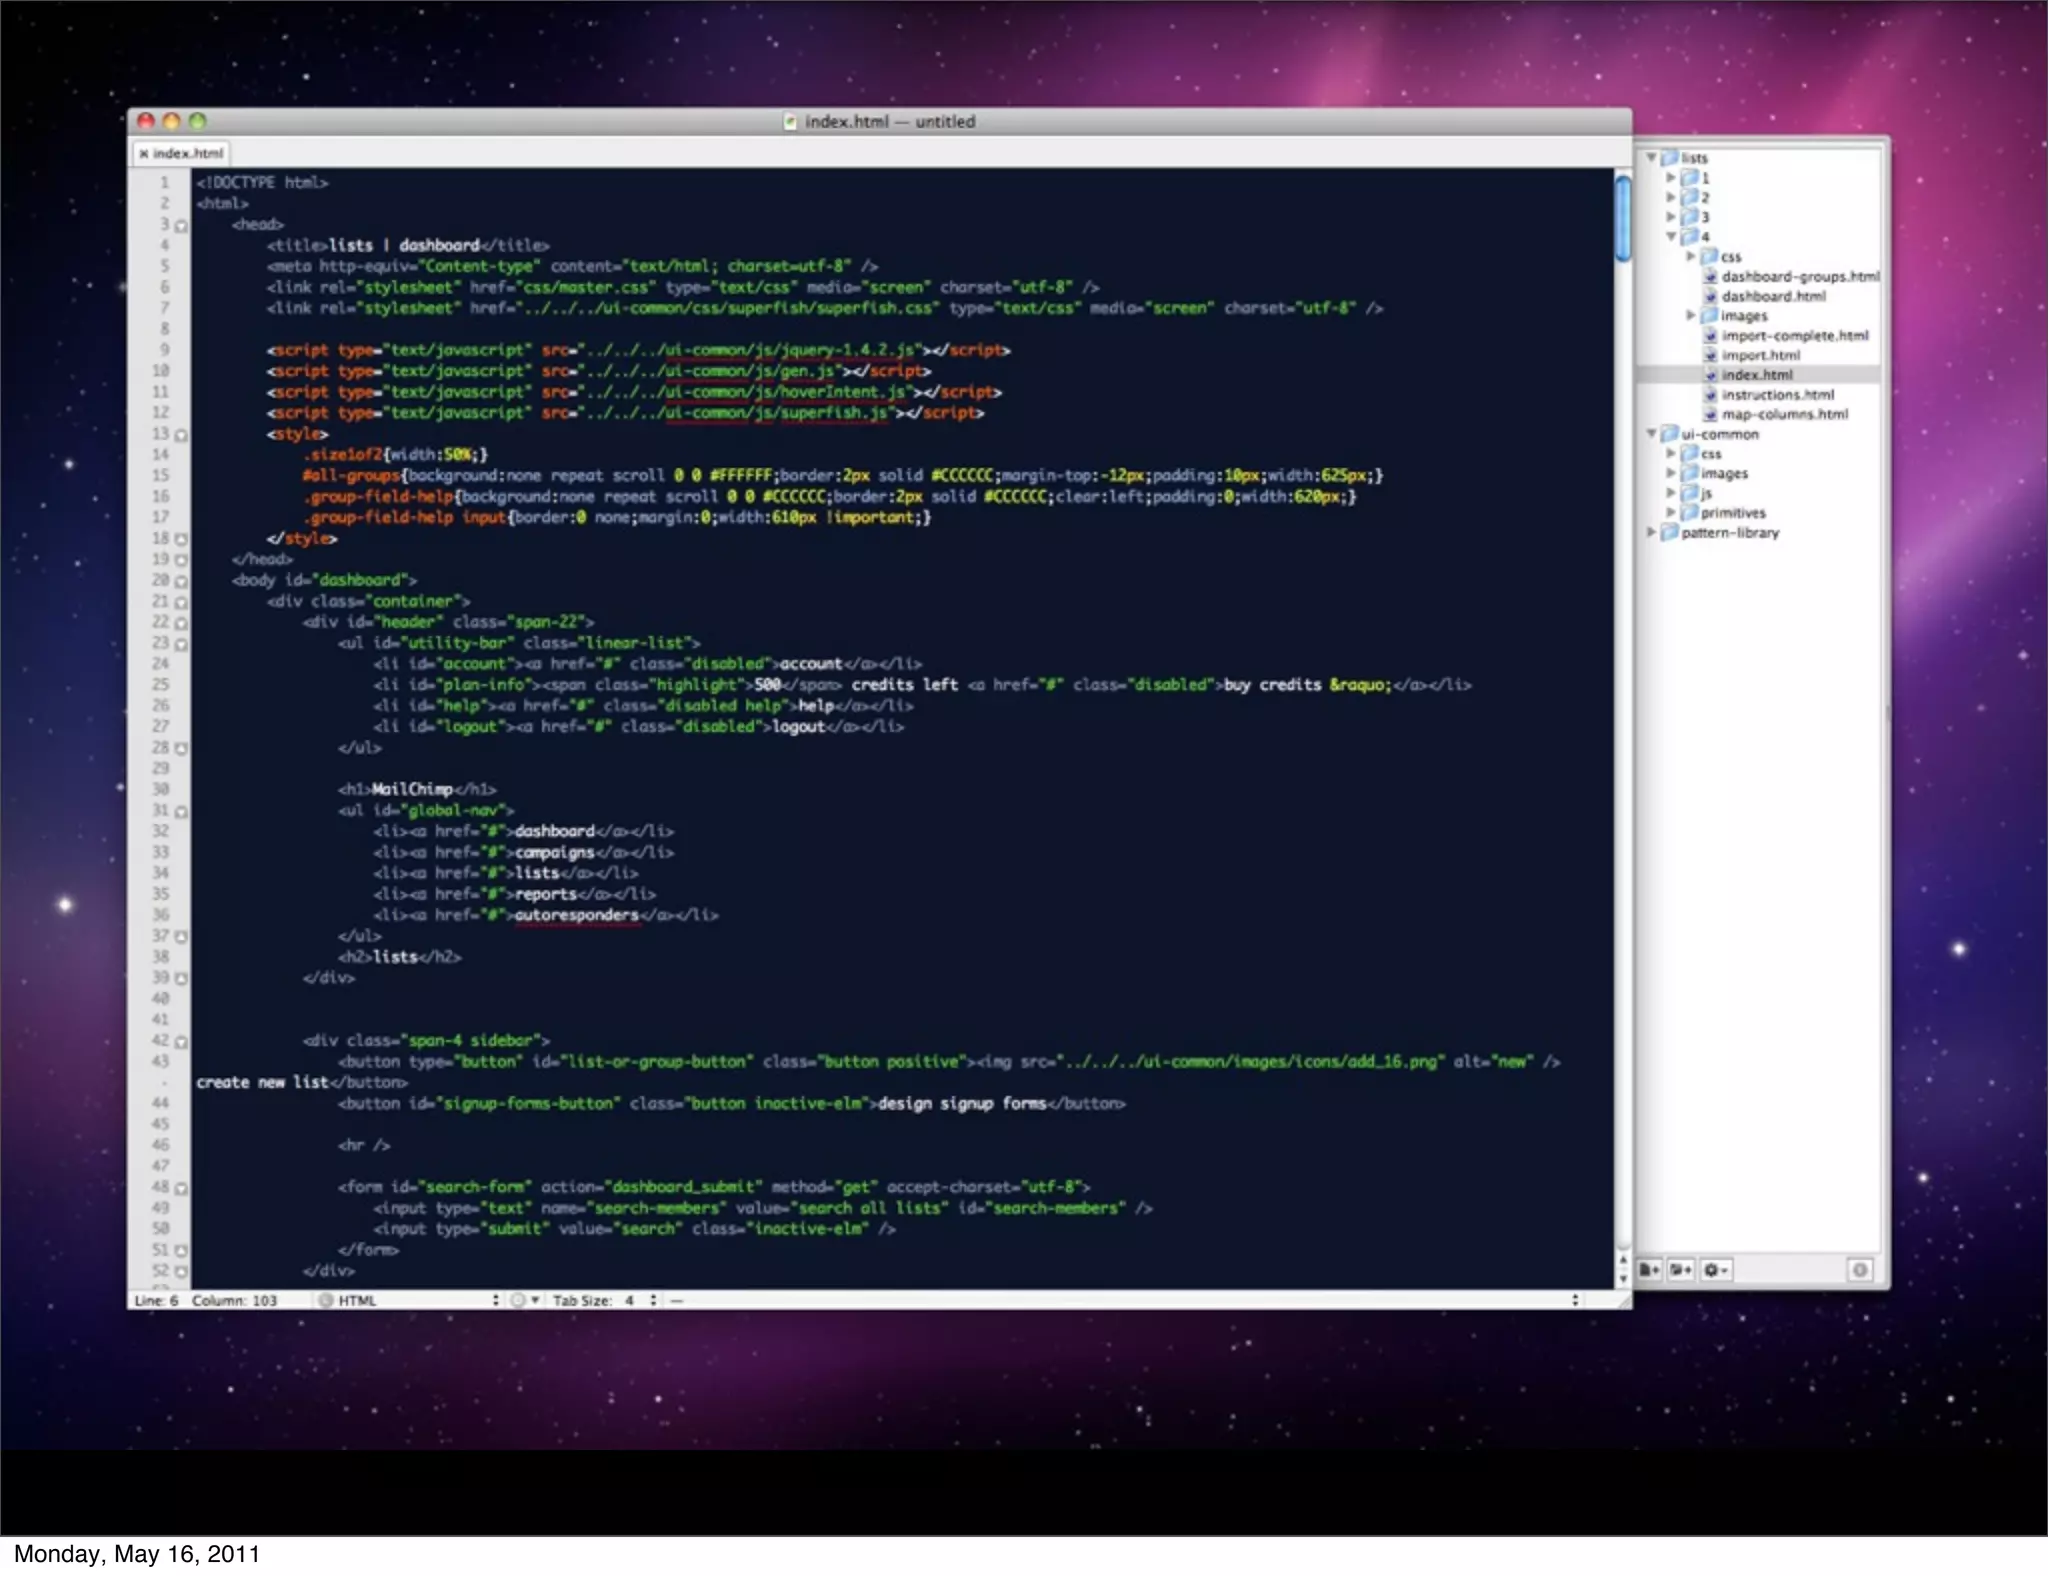Click the pattern-library folder icon

[1669, 532]
